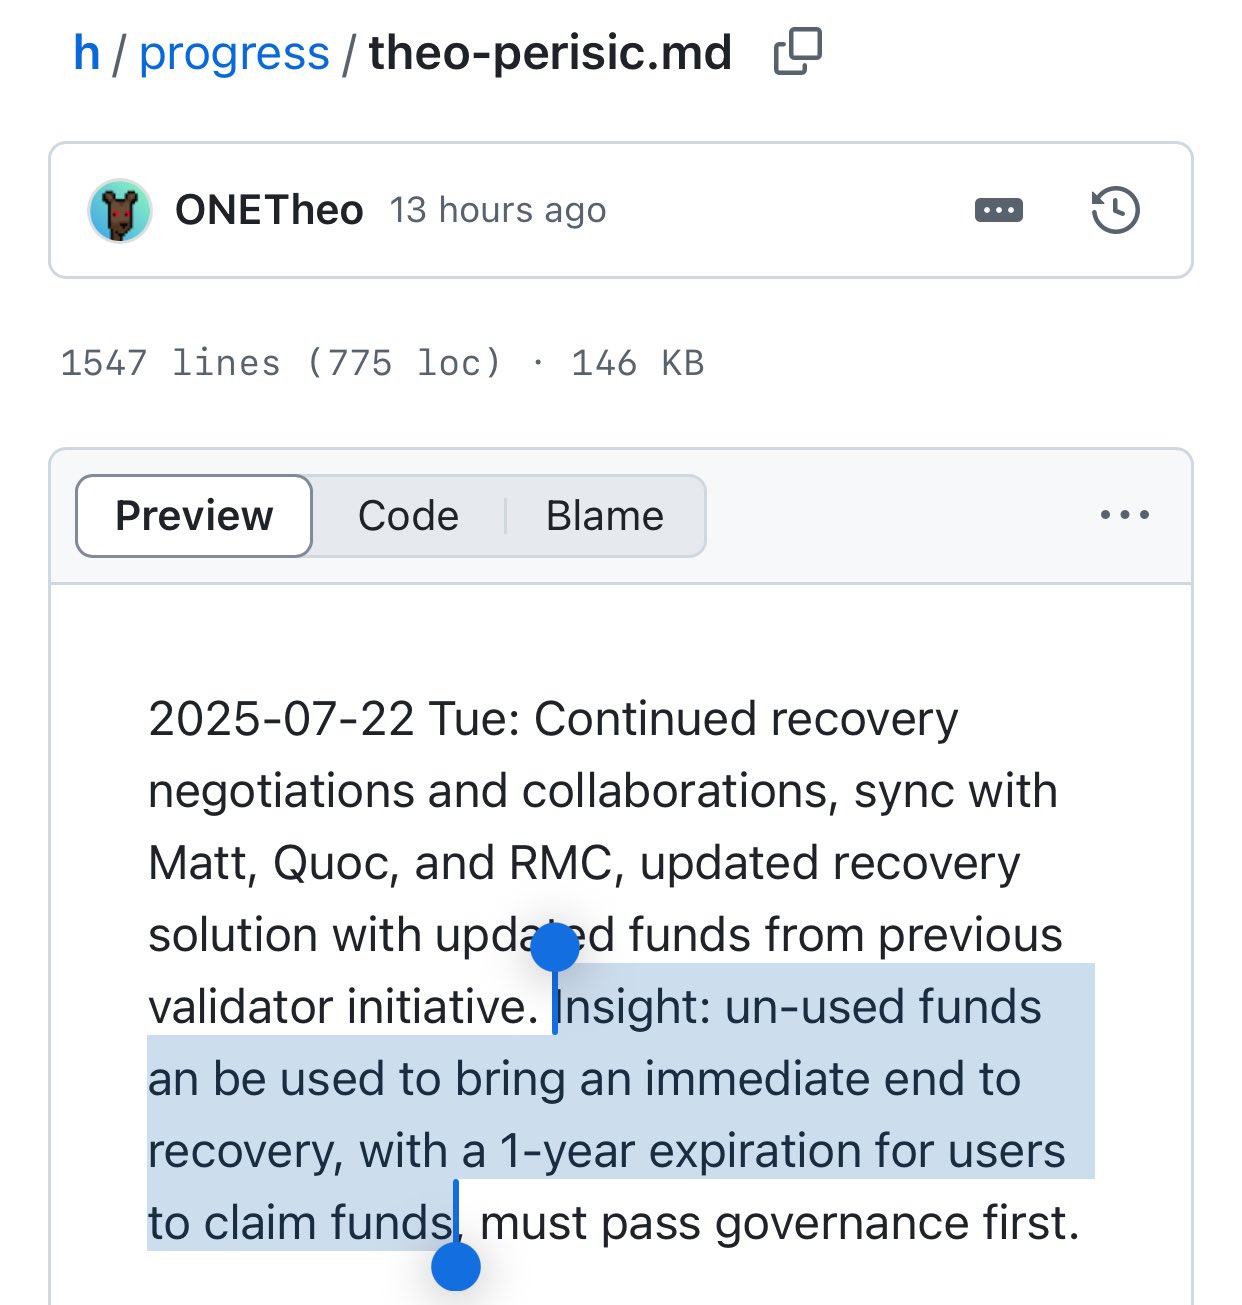Copy the file path with the copy icon

pos(797,52)
